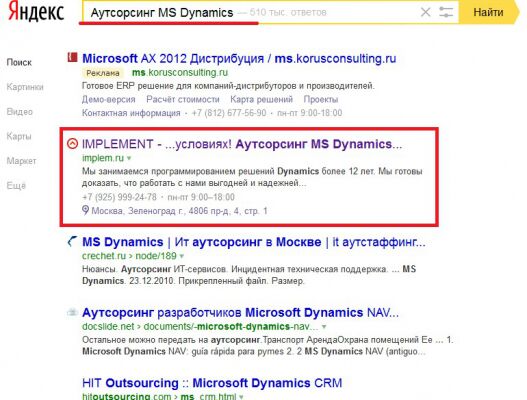Click phone number +7 (812) 677-56-90
This screenshot has height=400, width=527.
(x=229, y=113)
